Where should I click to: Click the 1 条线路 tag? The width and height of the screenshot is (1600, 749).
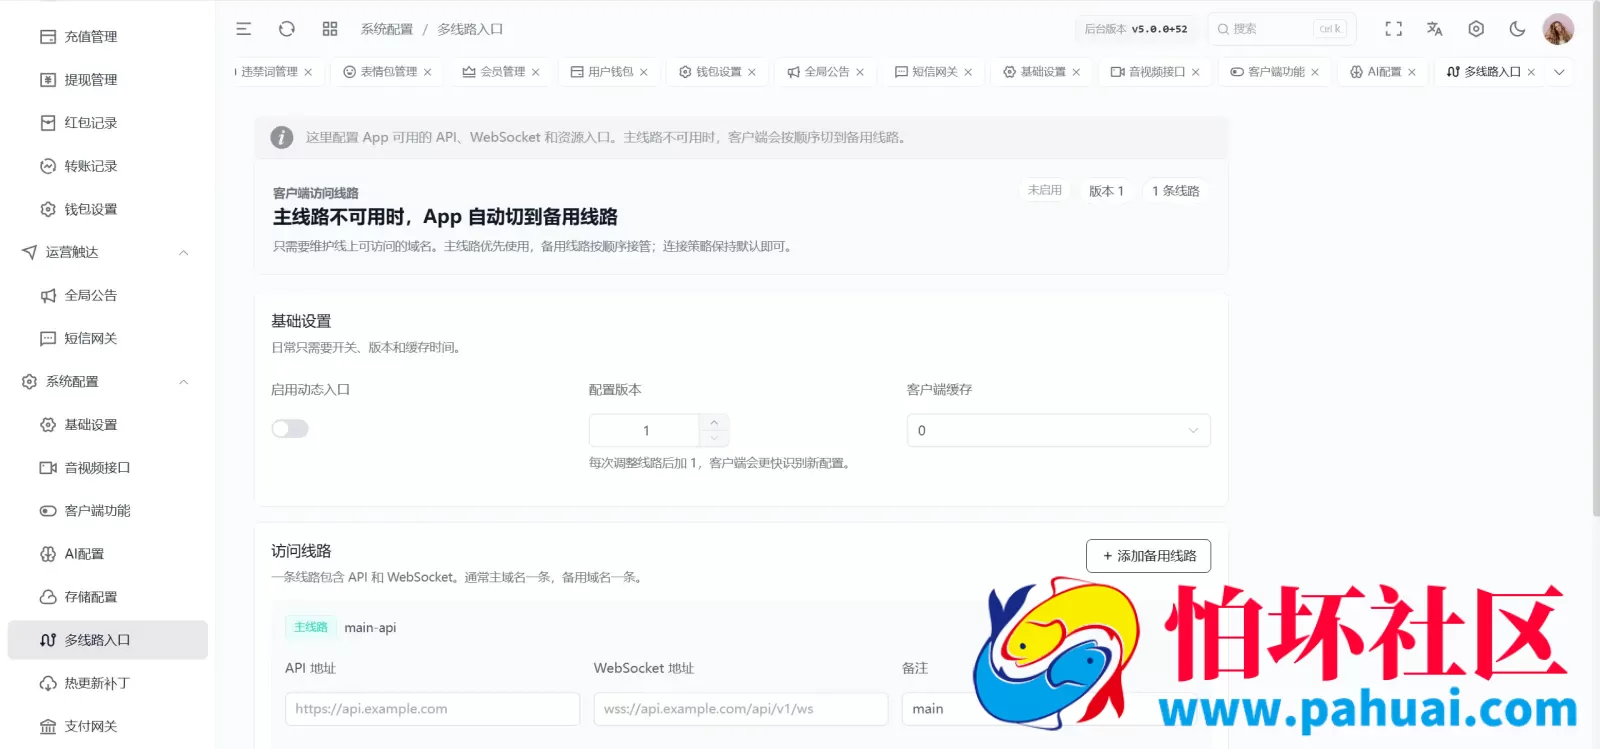point(1175,191)
